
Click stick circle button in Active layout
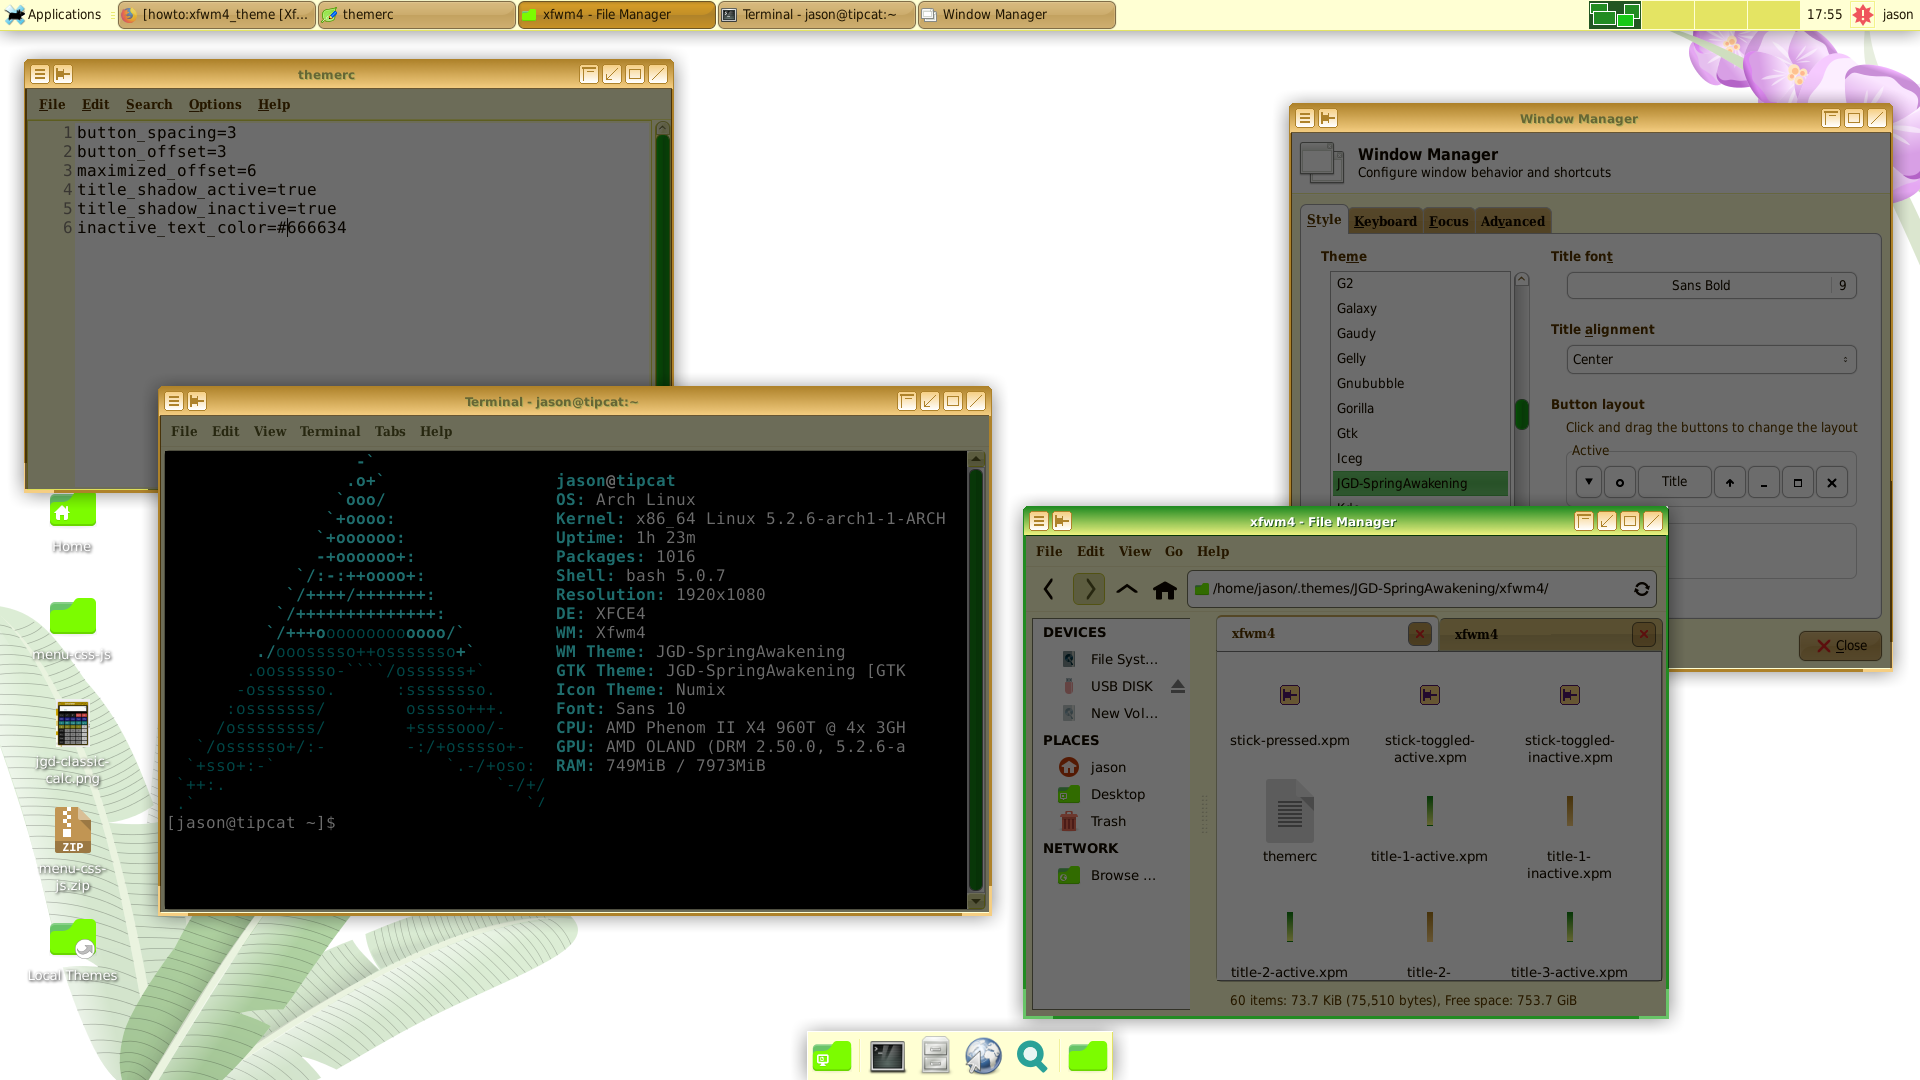pos(1620,482)
